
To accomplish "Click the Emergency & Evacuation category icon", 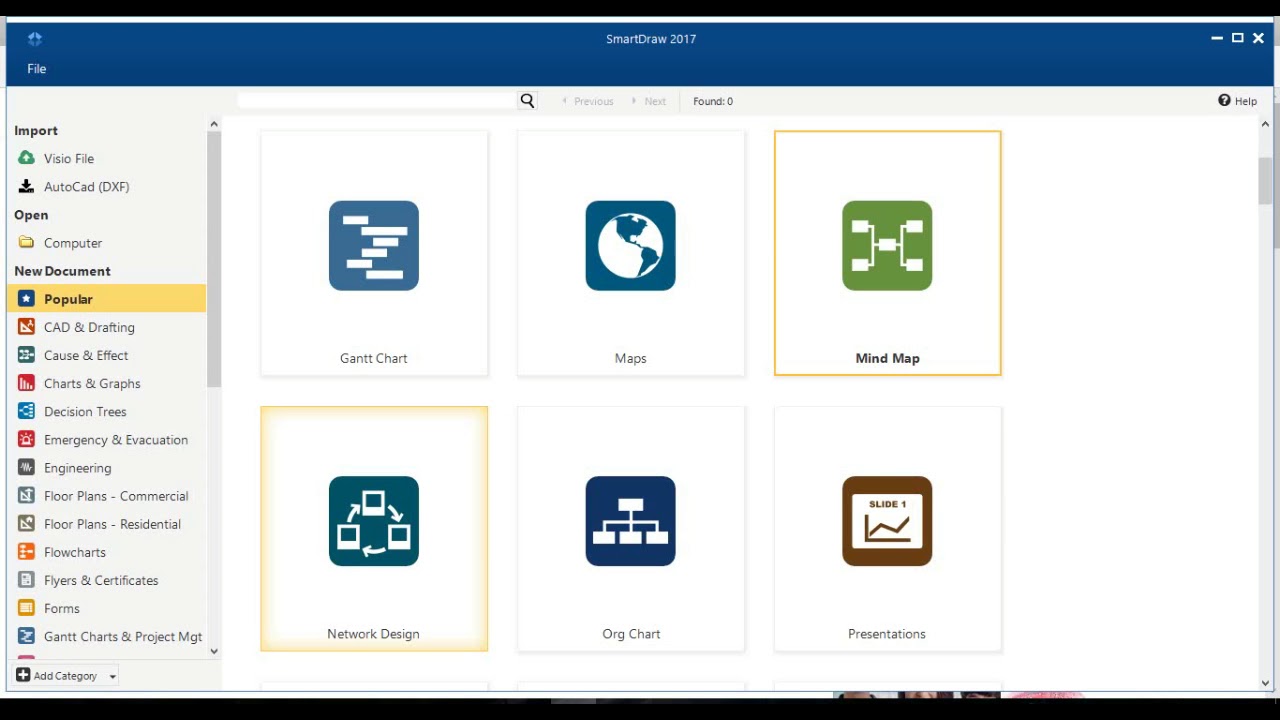I will [26, 439].
